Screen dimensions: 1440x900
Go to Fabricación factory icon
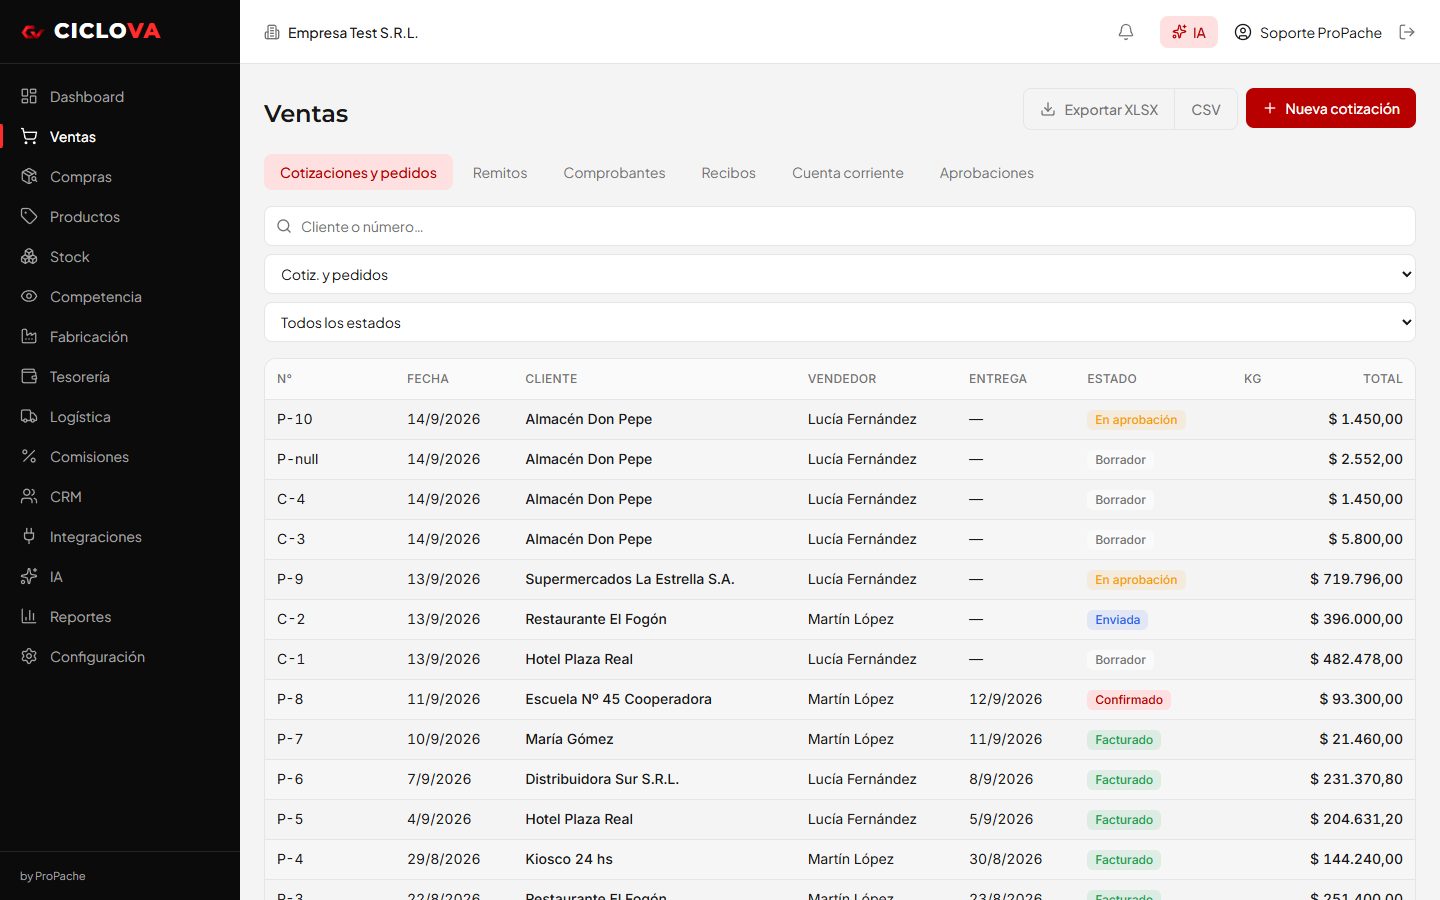click(29, 336)
